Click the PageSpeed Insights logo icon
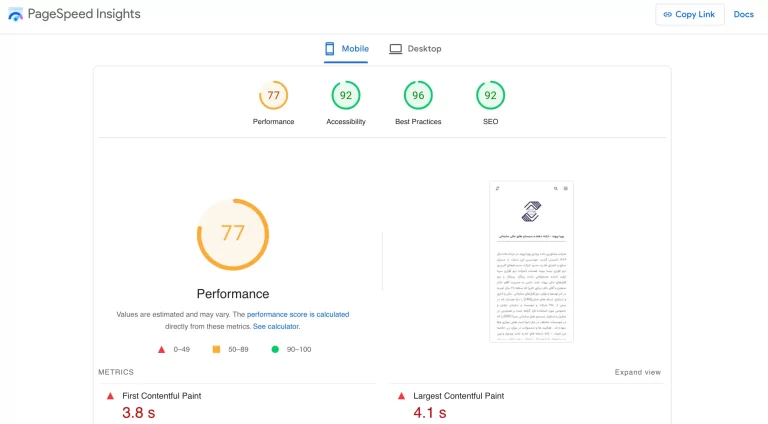This screenshot has width=768, height=424. 15,14
